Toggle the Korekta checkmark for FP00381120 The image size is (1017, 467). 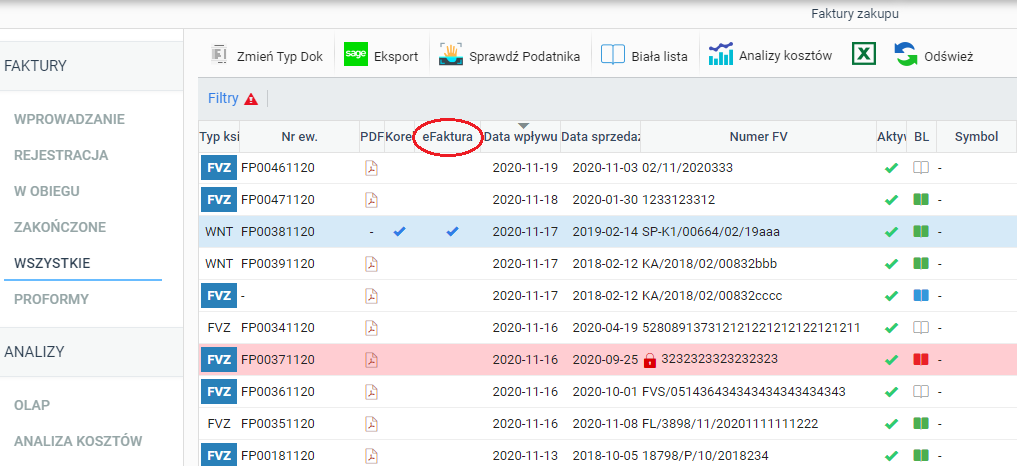pyautogui.click(x=400, y=232)
